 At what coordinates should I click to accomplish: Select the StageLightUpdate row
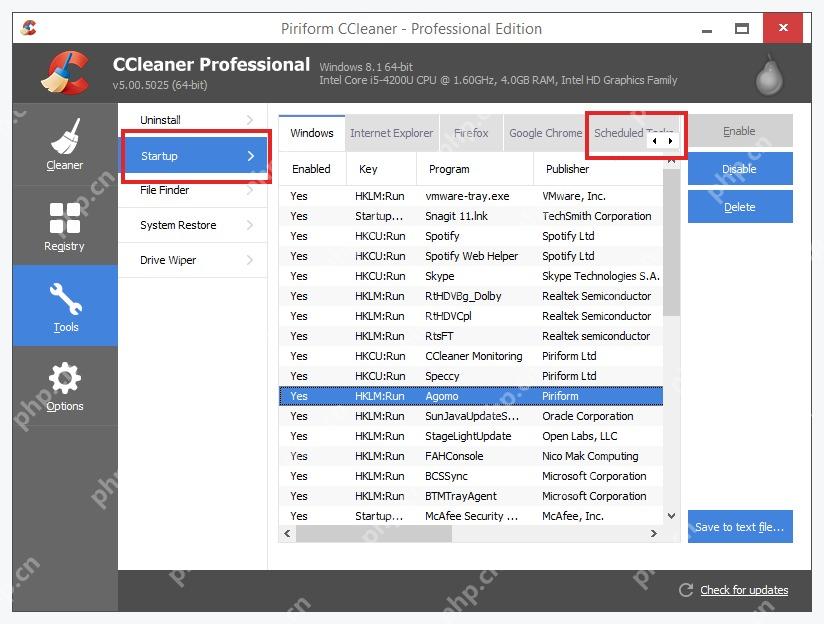point(471,436)
